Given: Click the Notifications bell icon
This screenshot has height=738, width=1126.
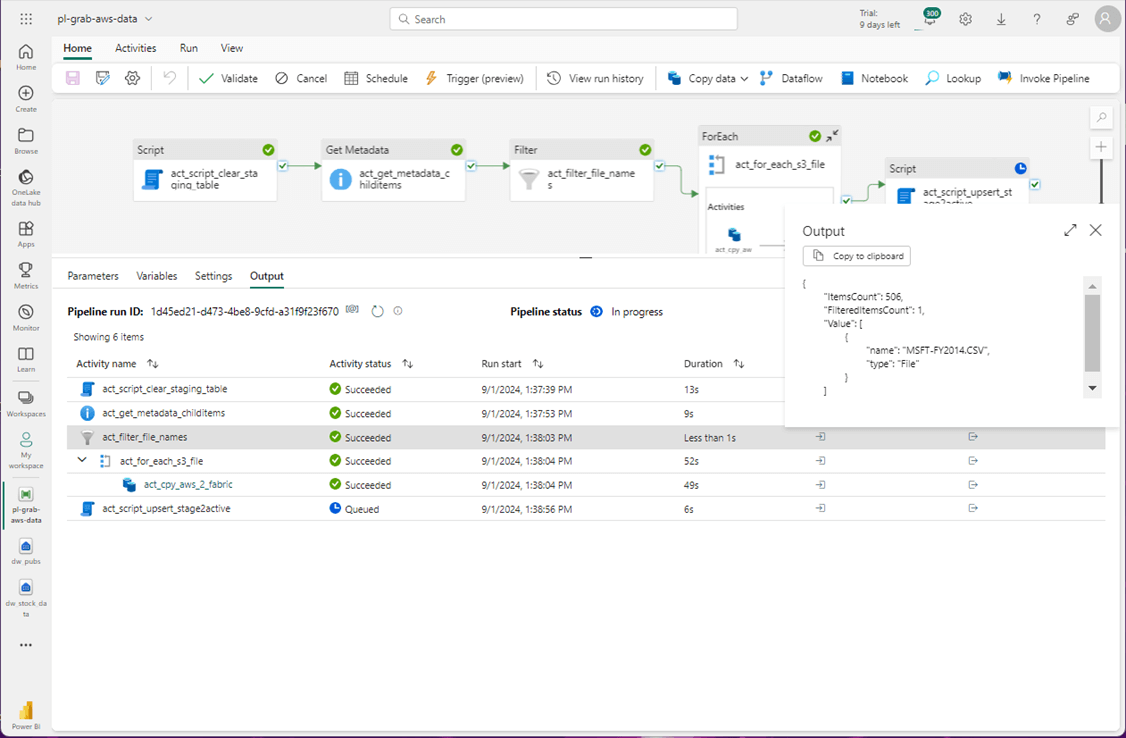Looking at the screenshot, I should (930, 20).
